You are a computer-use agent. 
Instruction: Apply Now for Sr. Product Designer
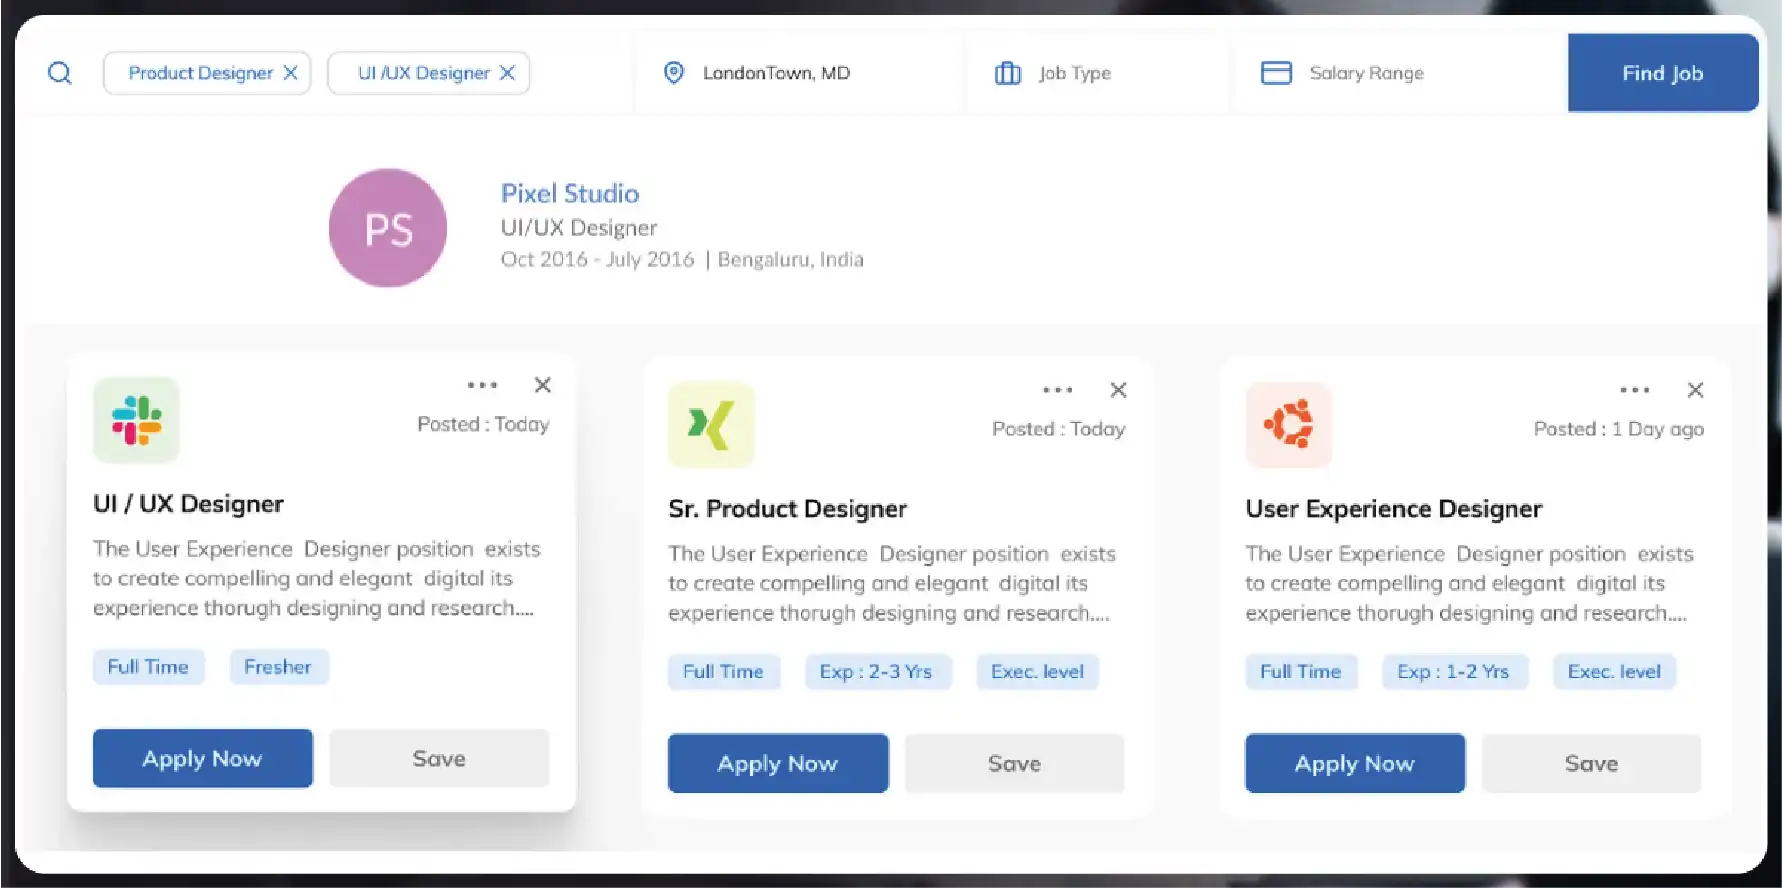pos(777,764)
